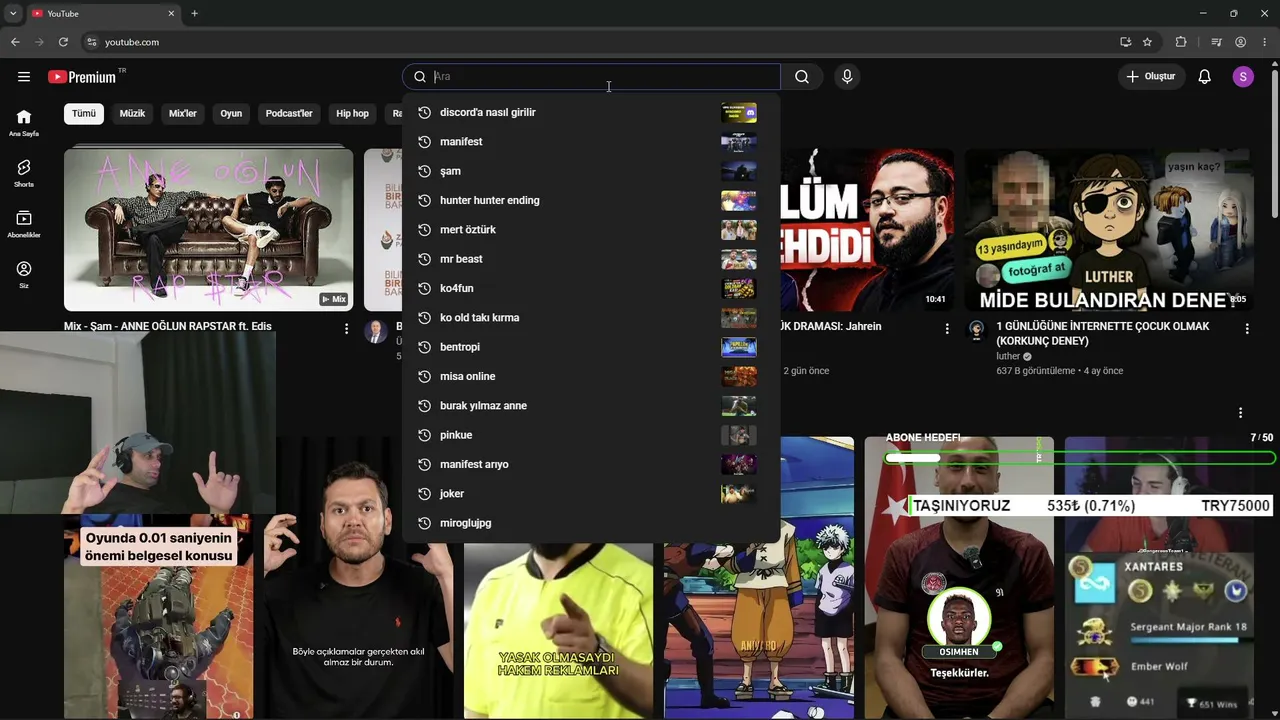Viewport: 1280px width, 720px height.
Task: Play the ANNE OĞLUN RAP STAR mix thumbnail
Action: coord(208,230)
